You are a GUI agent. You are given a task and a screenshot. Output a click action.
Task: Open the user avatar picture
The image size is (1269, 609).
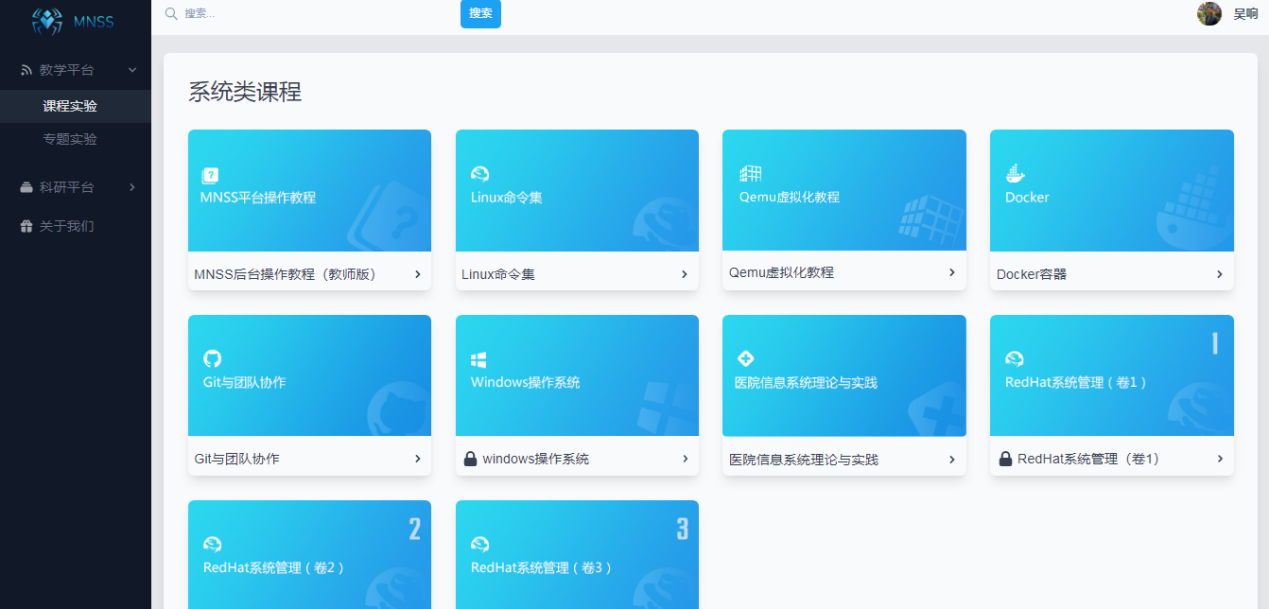point(1209,13)
